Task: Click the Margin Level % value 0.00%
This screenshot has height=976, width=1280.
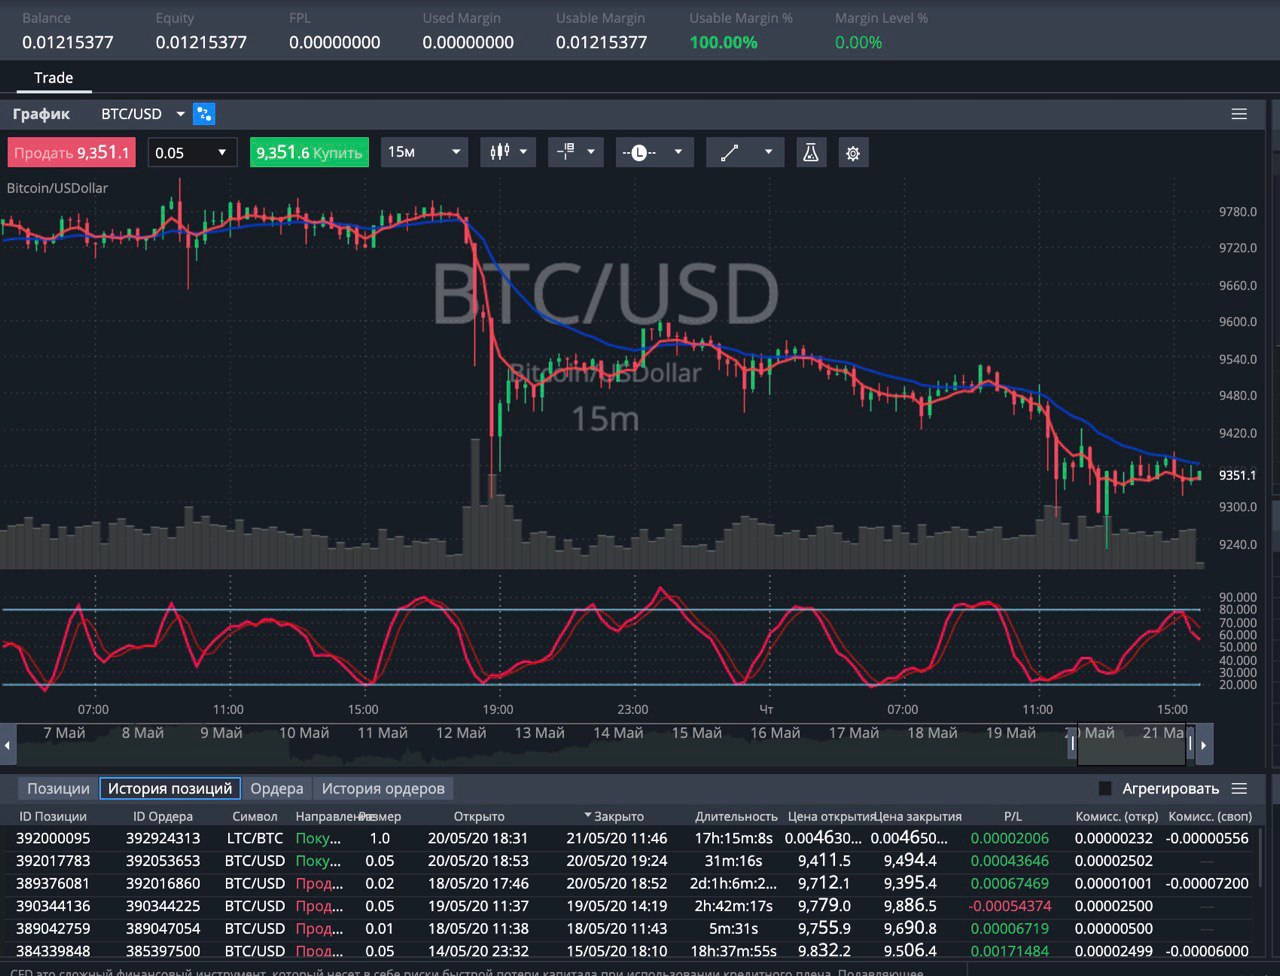Action: [858, 42]
